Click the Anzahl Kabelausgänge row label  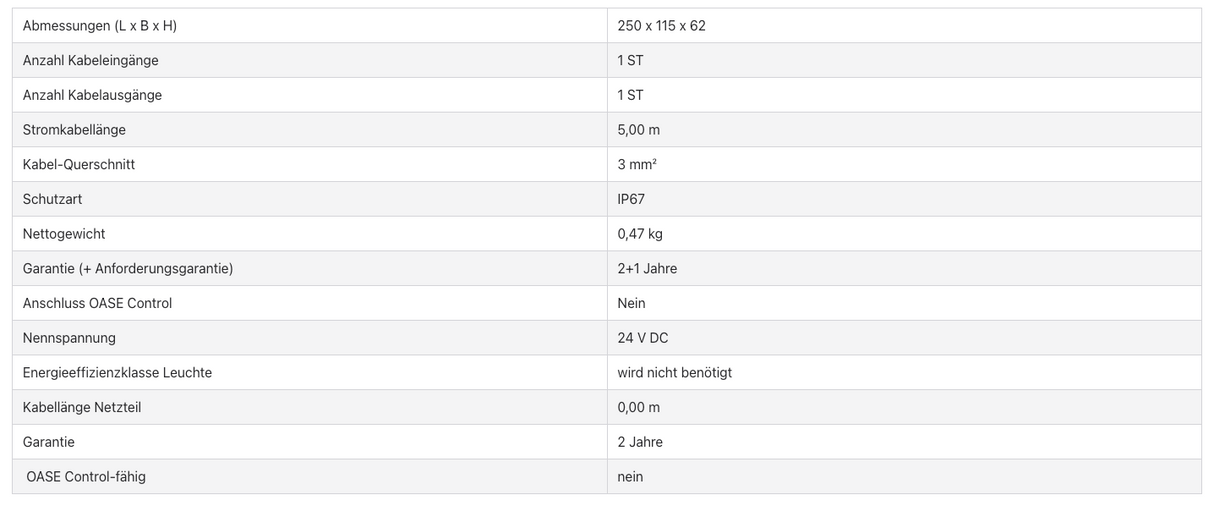92,95
